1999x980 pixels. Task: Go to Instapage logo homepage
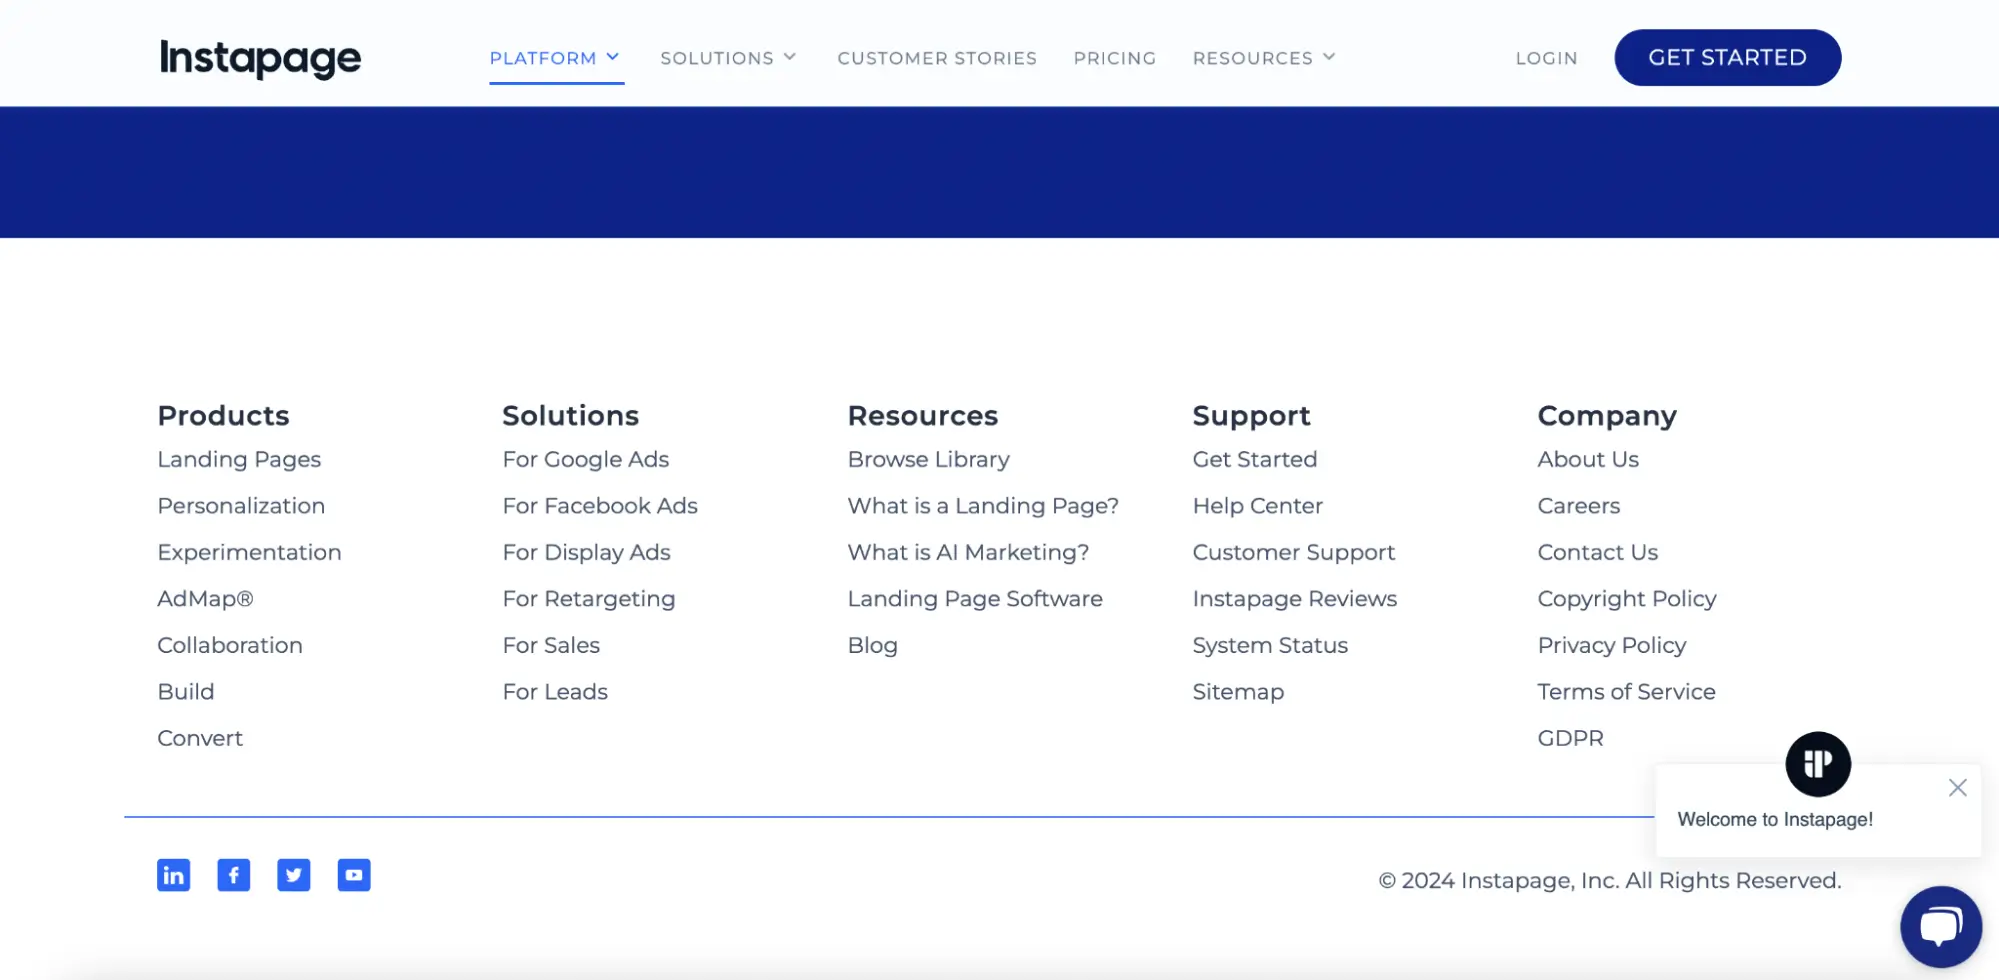[x=260, y=58]
